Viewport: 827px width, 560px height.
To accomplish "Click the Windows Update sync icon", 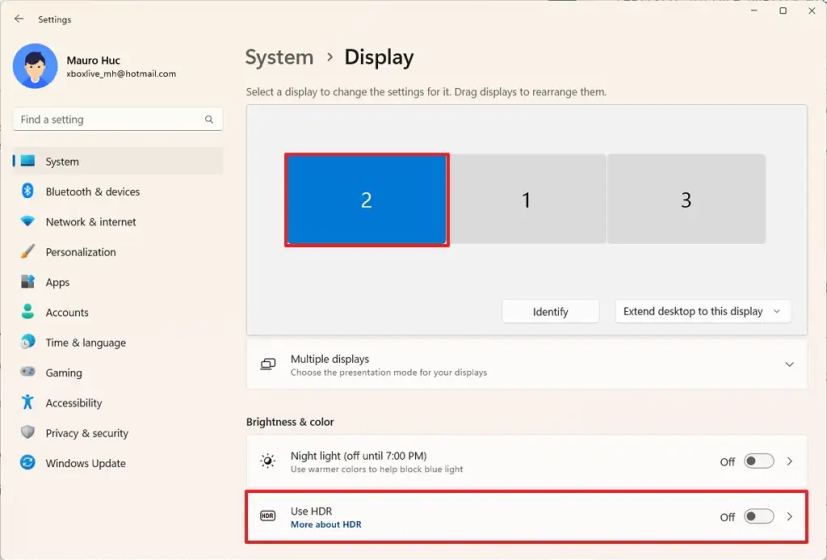I will tap(27, 462).
